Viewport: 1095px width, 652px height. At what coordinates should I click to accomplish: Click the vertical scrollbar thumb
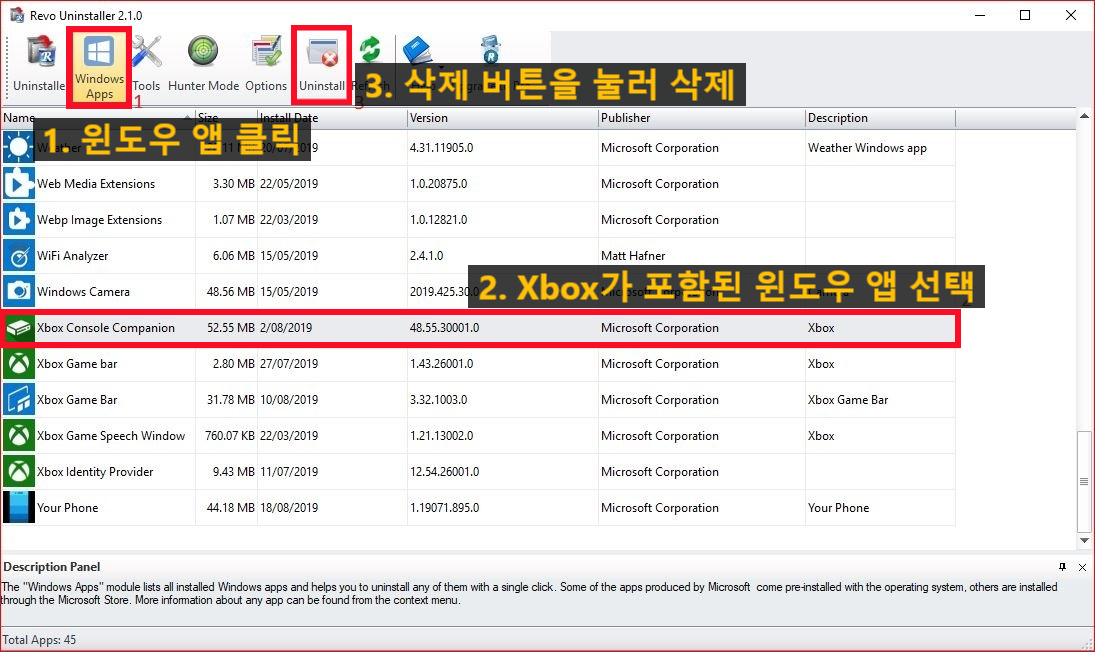[1084, 481]
